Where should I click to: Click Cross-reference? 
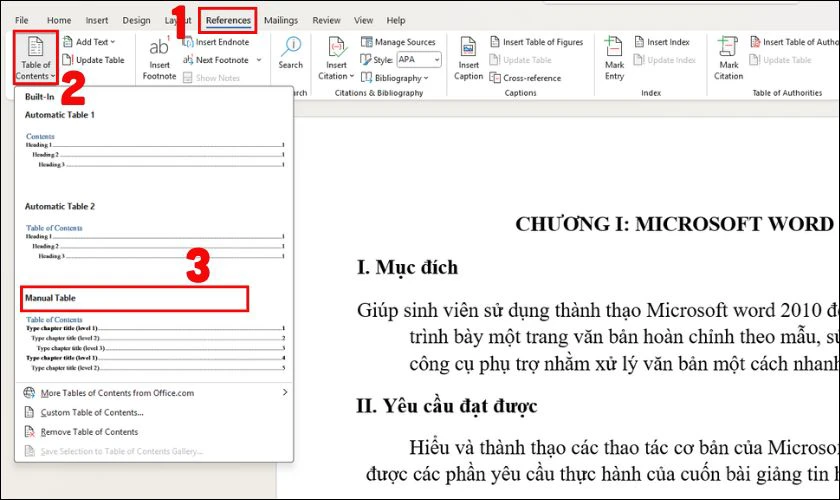coord(526,78)
